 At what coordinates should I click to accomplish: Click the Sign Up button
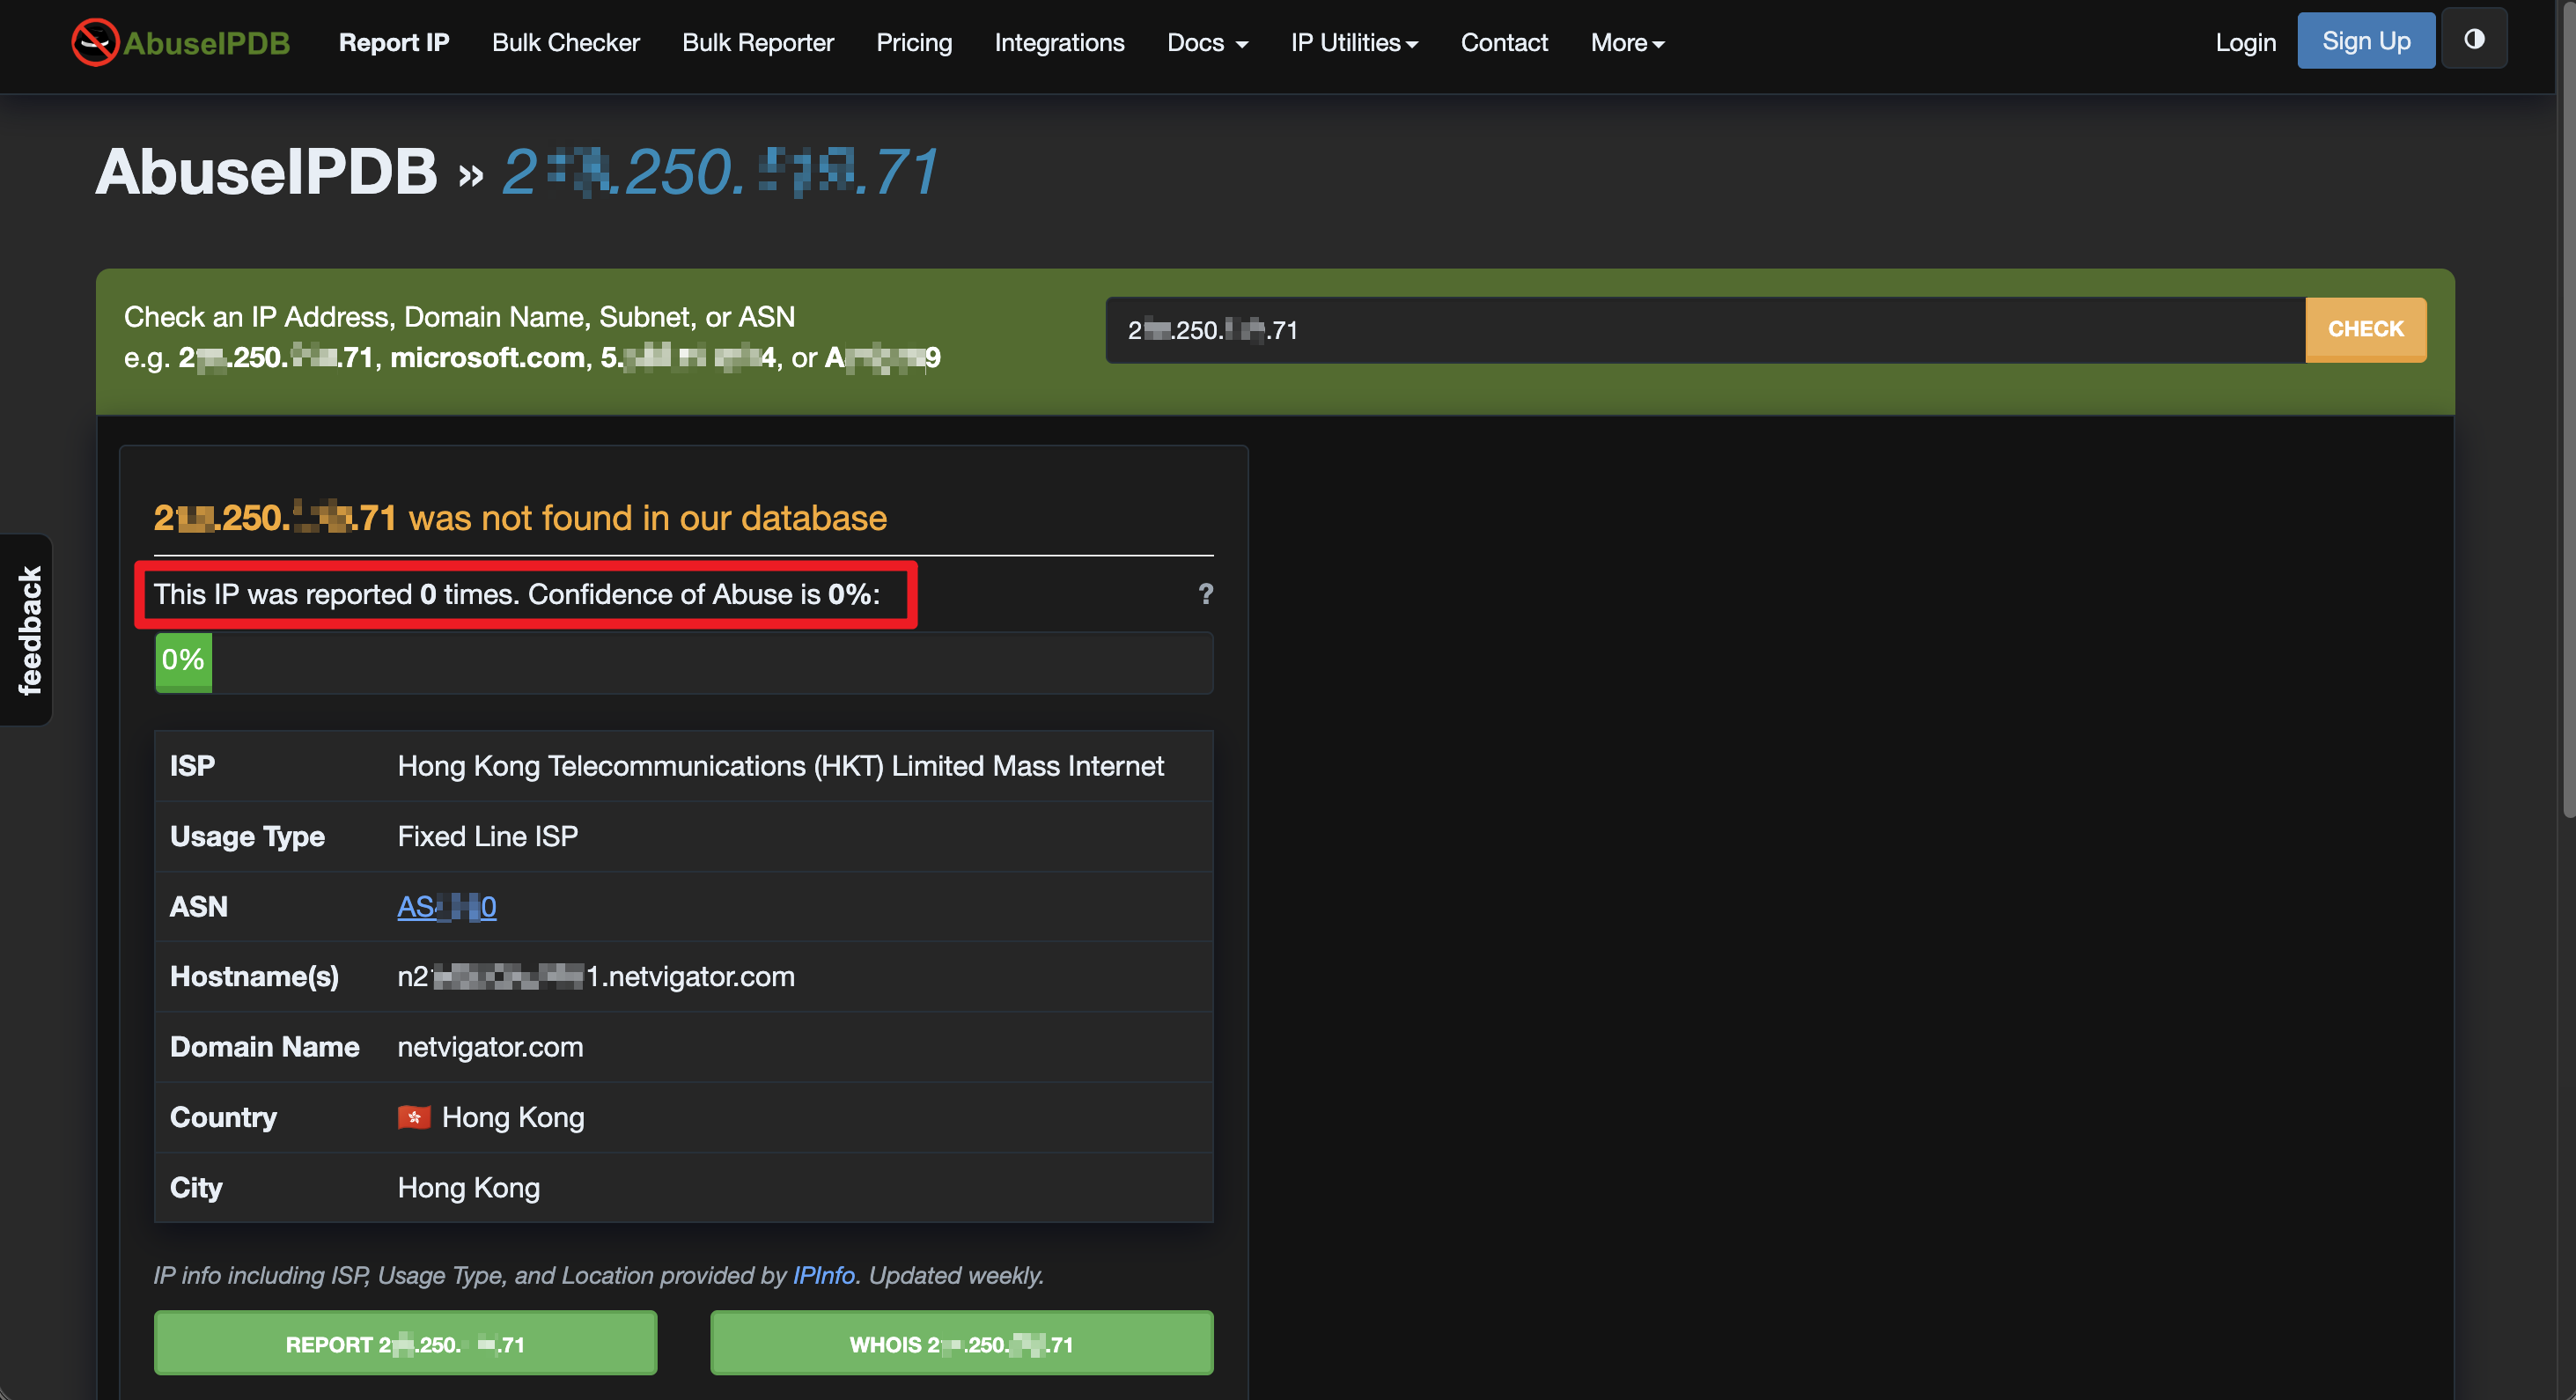pos(2366,41)
